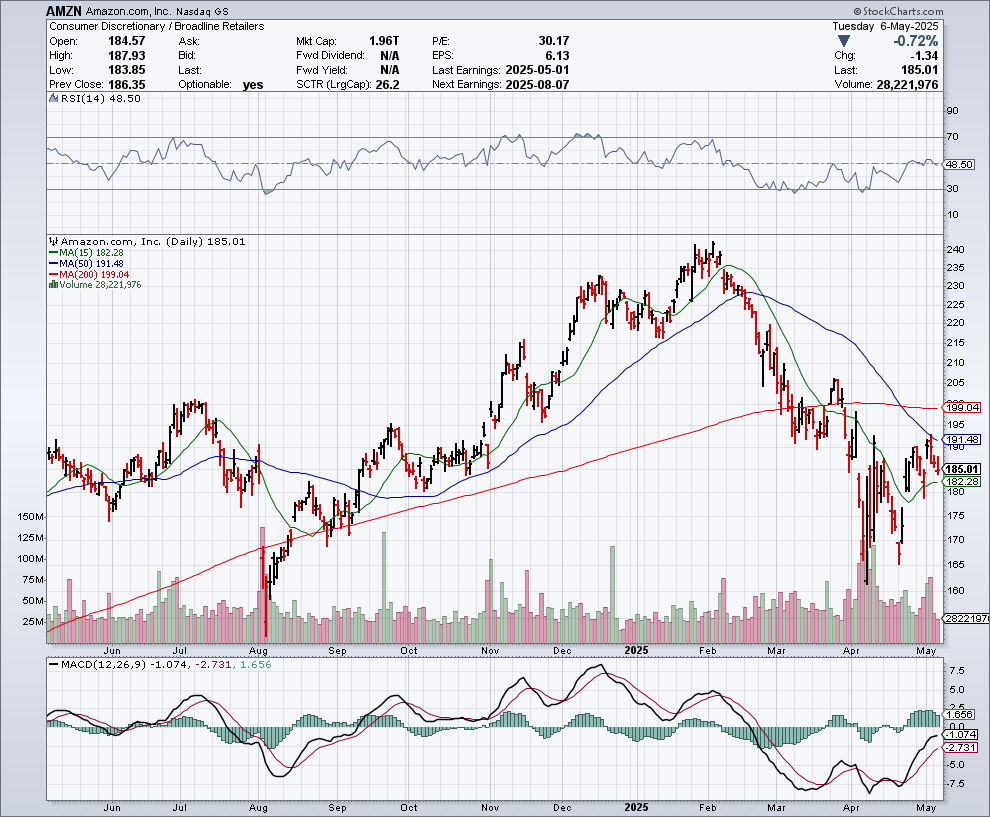The height and width of the screenshot is (817, 990).
Task: Click the Optionable value yes
Action: [253, 85]
